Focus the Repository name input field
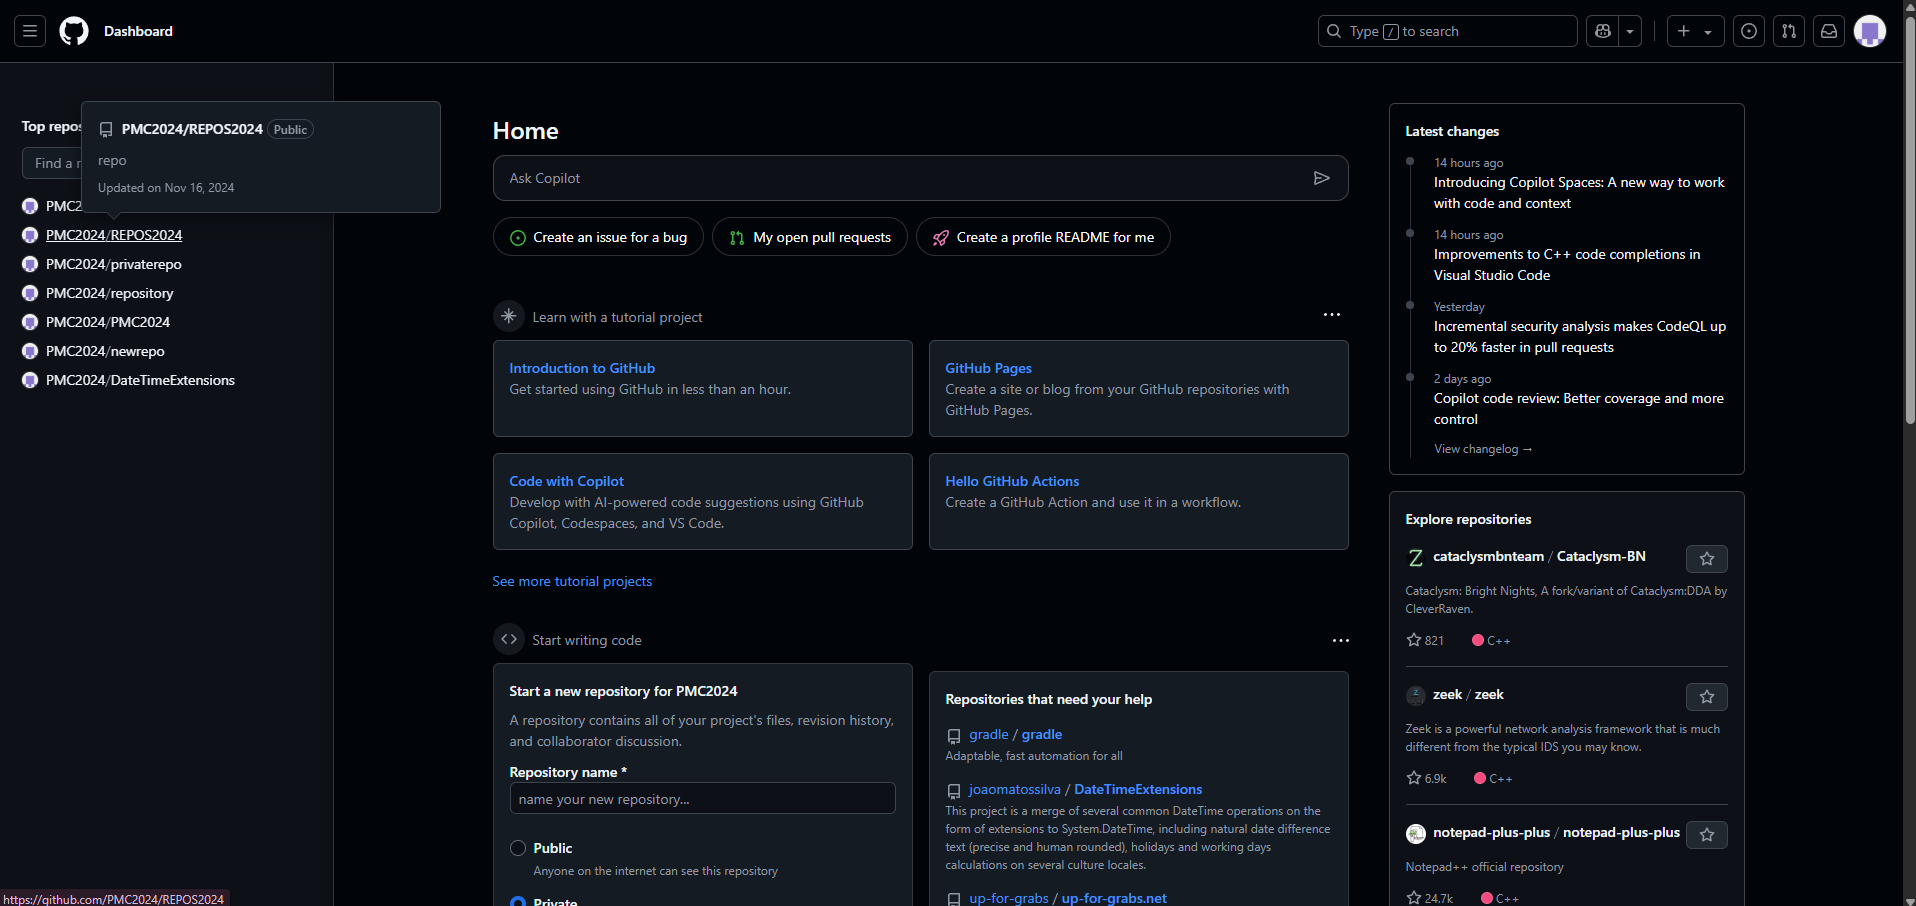The width and height of the screenshot is (1916, 906). pos(702,799)
